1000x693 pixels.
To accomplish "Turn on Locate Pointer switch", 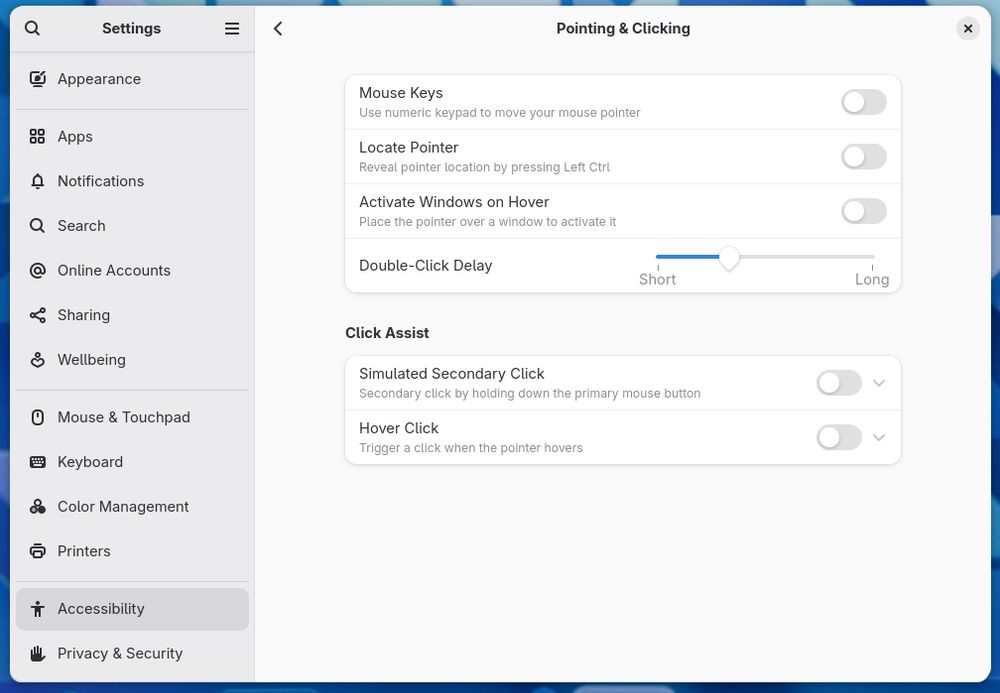I will click(x=864, y=157).
